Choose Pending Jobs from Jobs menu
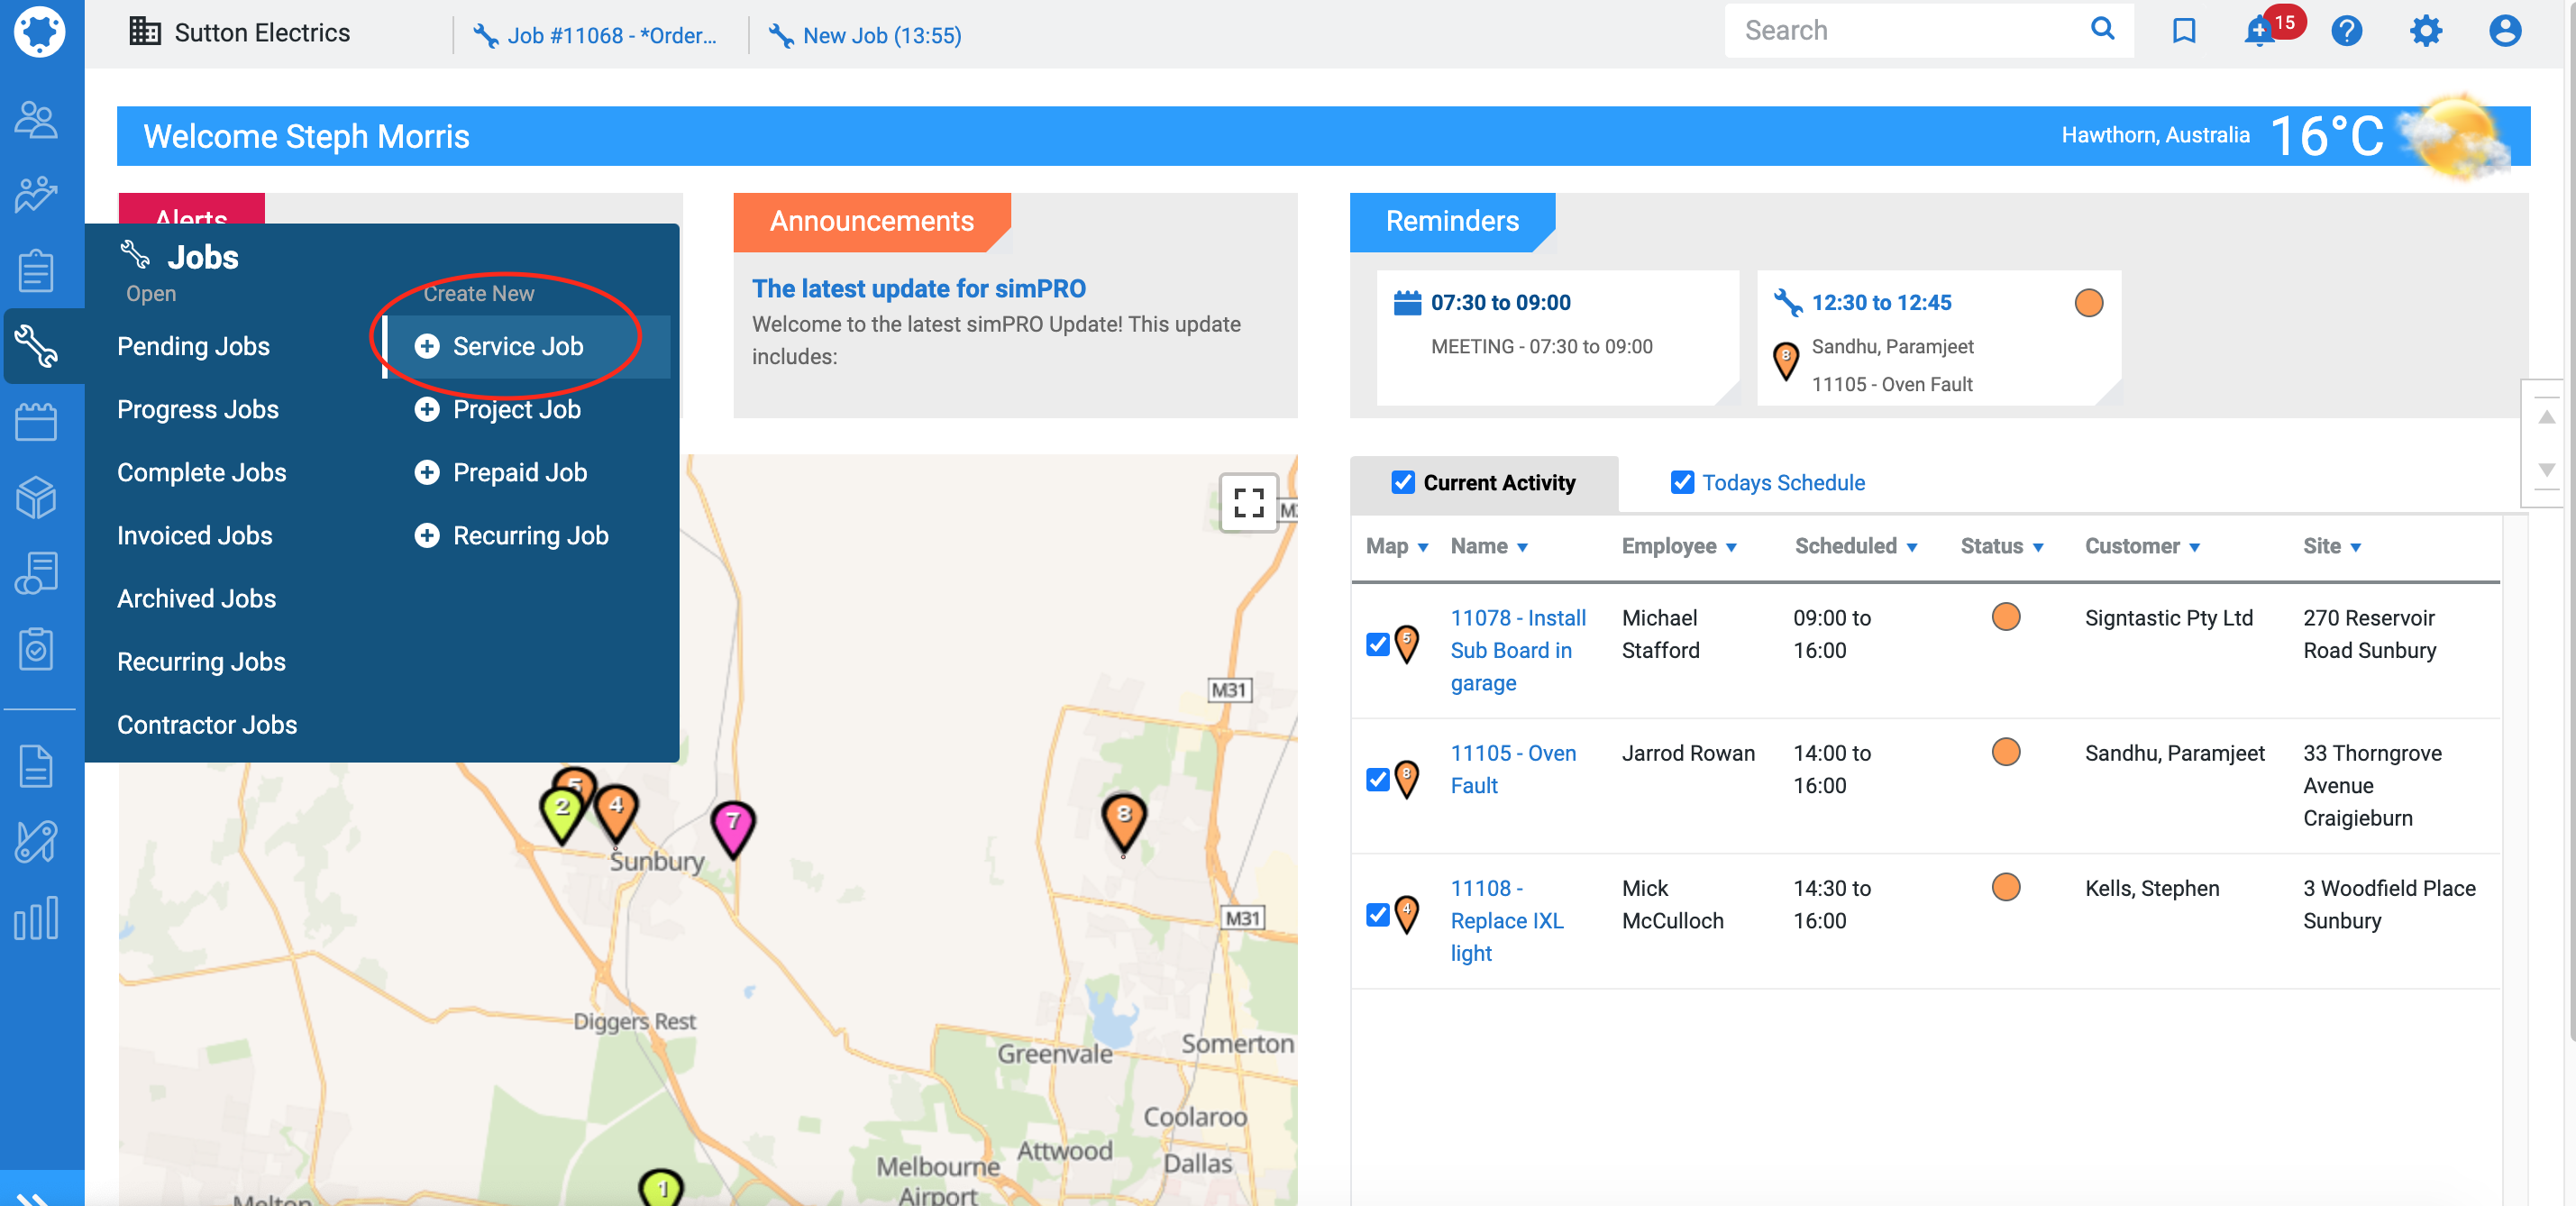This screenshot has height=1206, width=2576. click(193, 346)
